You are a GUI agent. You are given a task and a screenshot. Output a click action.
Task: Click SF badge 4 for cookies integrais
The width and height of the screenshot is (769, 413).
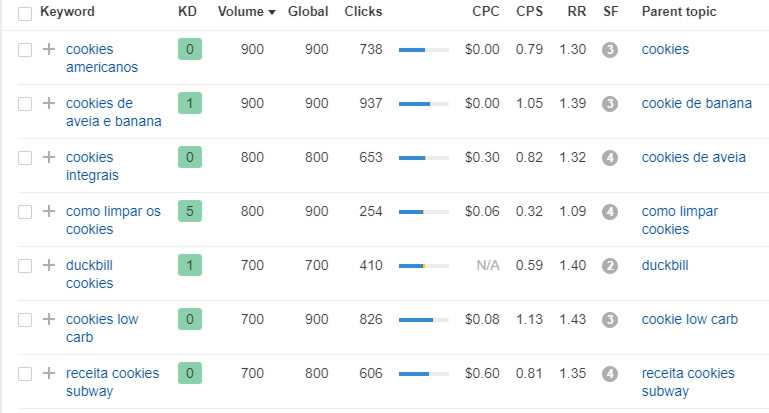click(610, 157)
